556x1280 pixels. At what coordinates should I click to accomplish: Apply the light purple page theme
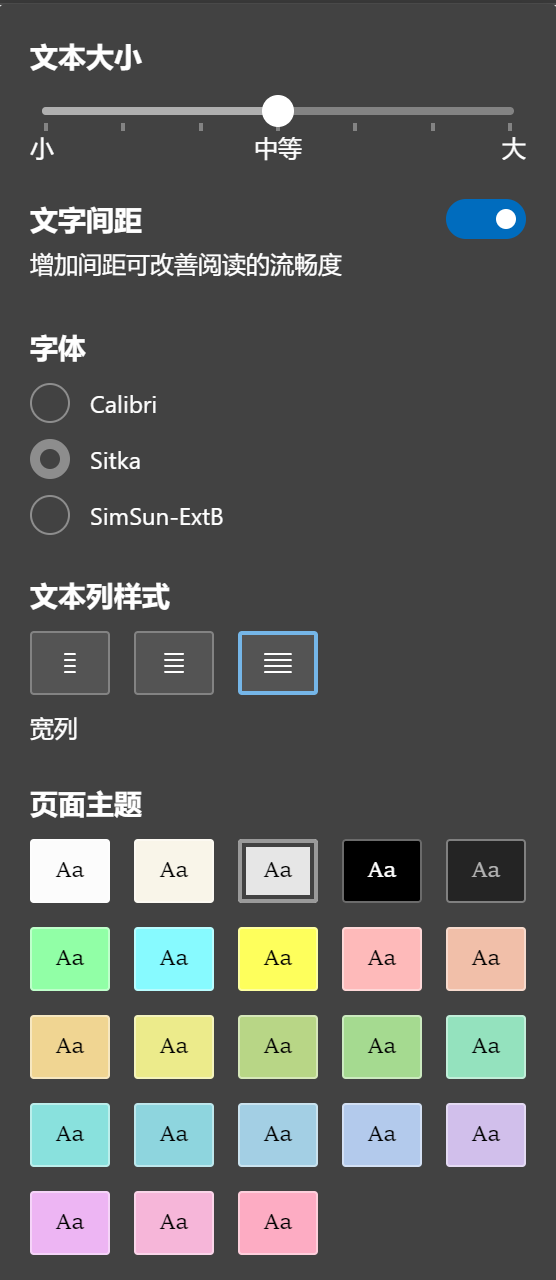(486, 1135)
